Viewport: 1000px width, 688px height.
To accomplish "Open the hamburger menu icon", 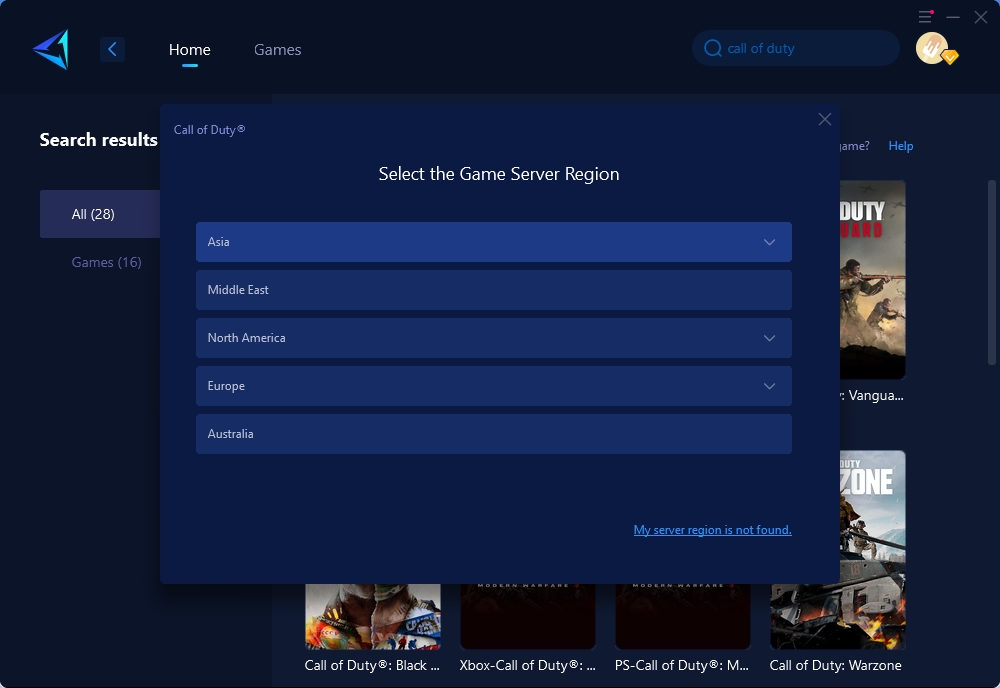I will click(x=925, y=17).
